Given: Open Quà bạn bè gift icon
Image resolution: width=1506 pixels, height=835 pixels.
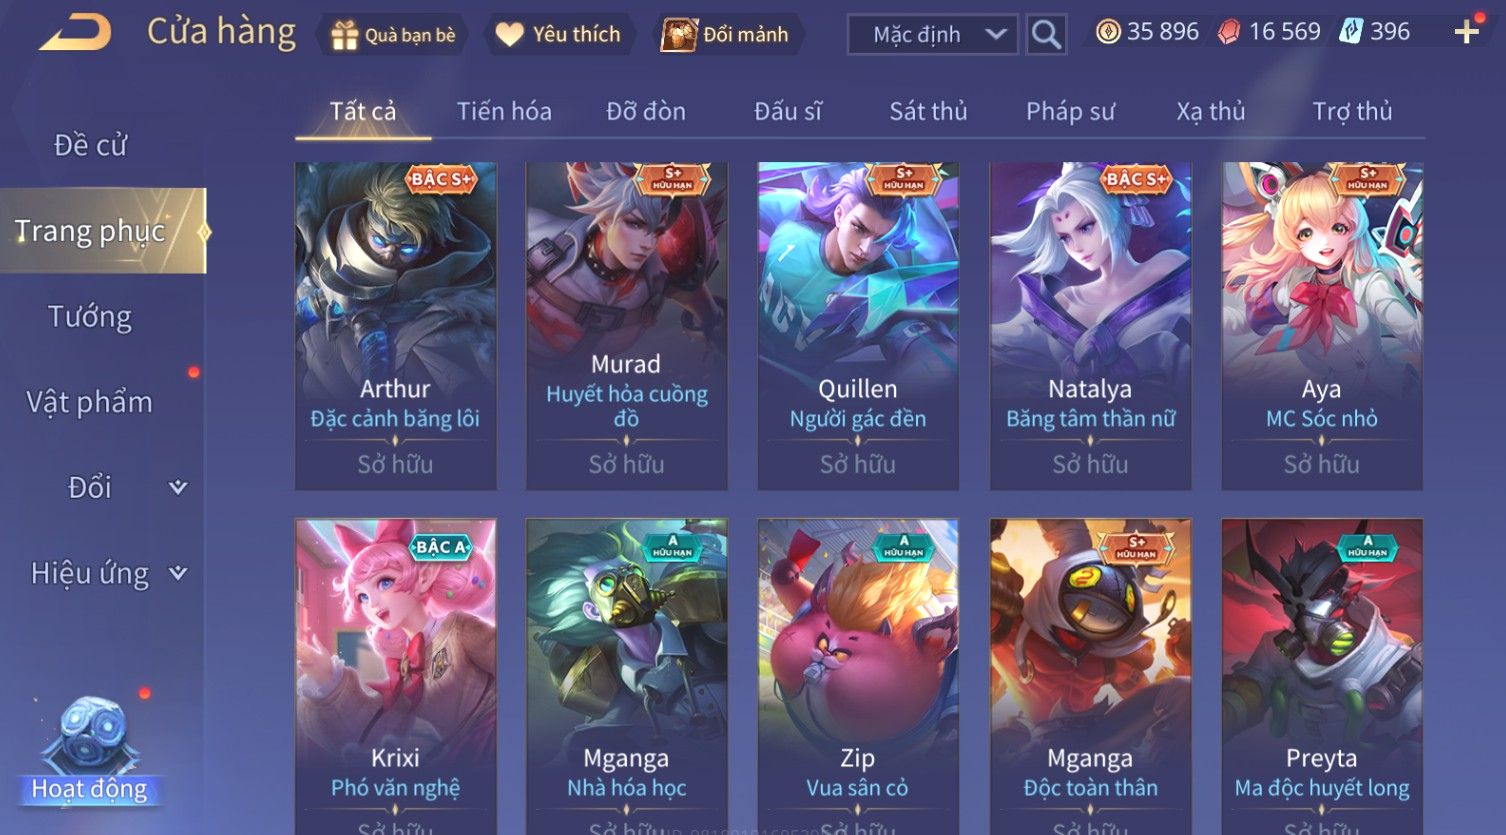Looking at the screenshot, I should (345, 35).
